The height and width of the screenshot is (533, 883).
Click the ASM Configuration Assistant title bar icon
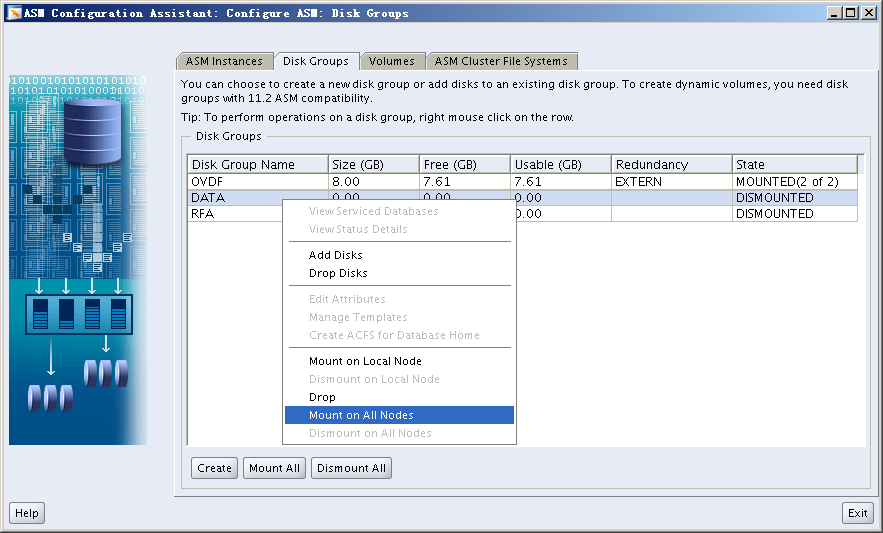pos(13,13)
